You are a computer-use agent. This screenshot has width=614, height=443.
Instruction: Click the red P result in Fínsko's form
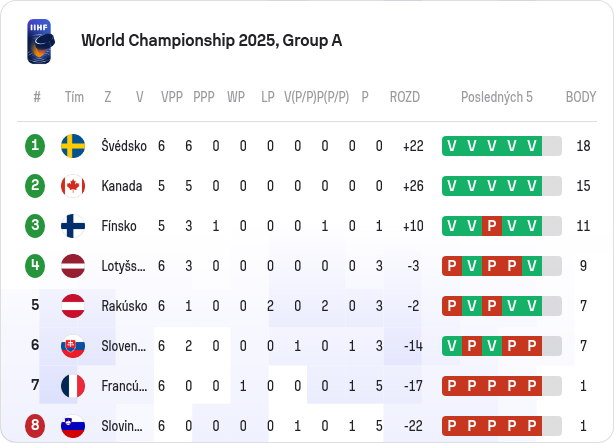click(492, 226)
